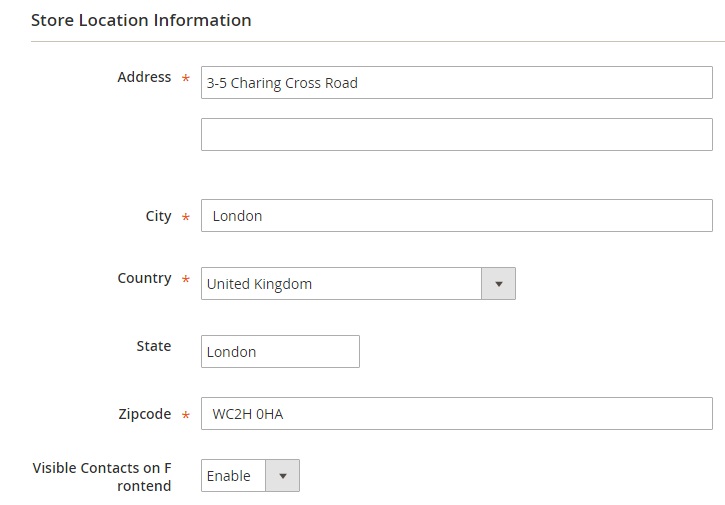The width and height of the screenshot is (725, 505).
Task: Click into the City field containing London
Action: click(457, 216)
